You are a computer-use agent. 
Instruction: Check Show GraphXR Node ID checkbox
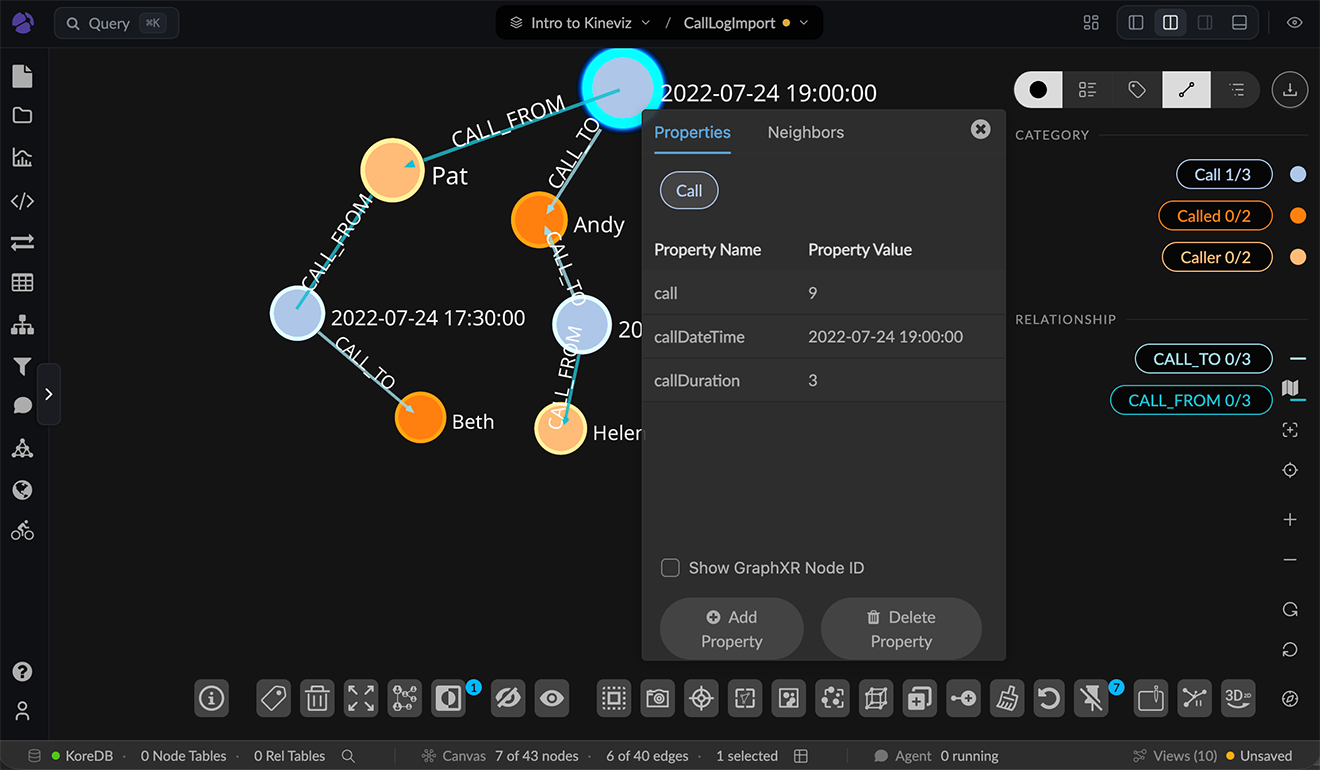(x=671, y=568)
